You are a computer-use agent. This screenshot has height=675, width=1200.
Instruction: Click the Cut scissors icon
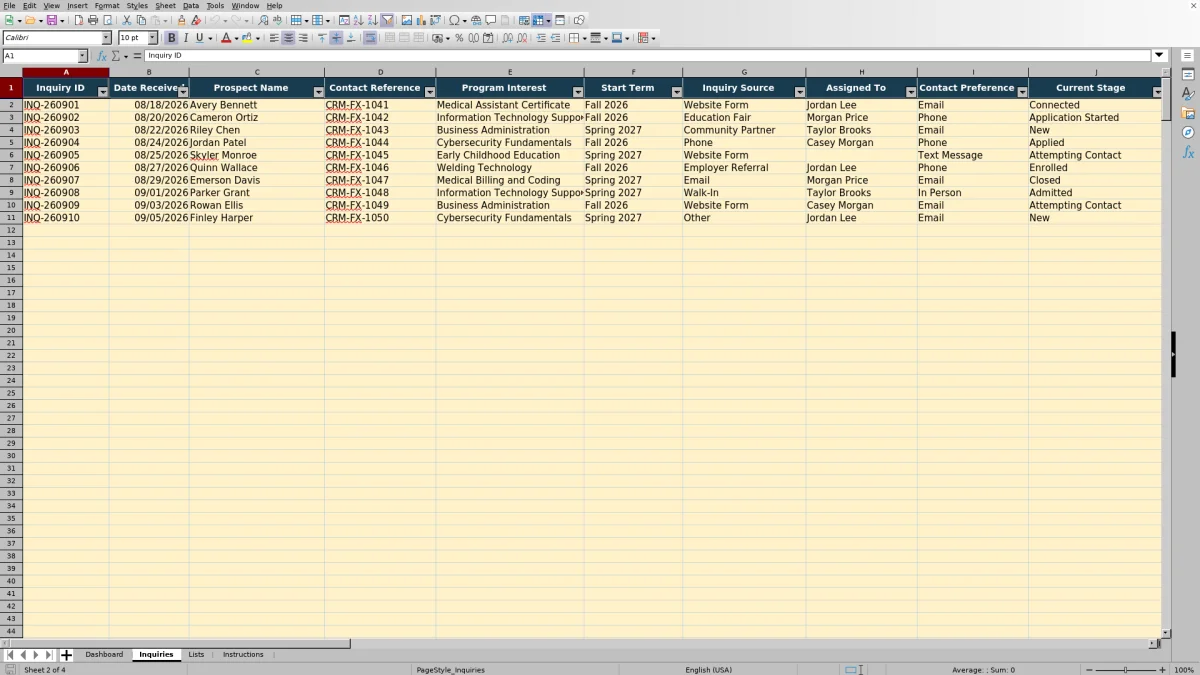[x=126, y=20]
